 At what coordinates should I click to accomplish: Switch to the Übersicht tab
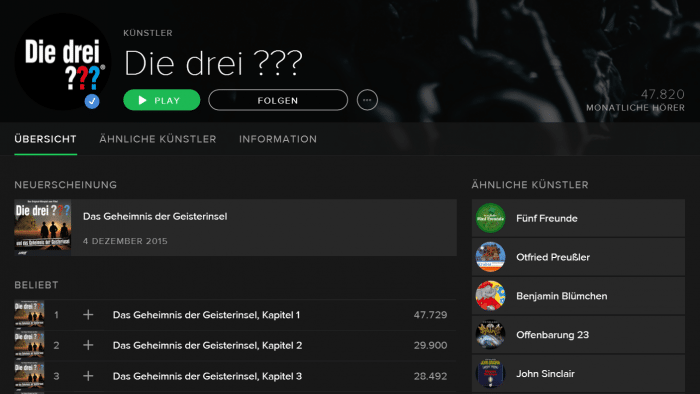[x=45, y=139]
